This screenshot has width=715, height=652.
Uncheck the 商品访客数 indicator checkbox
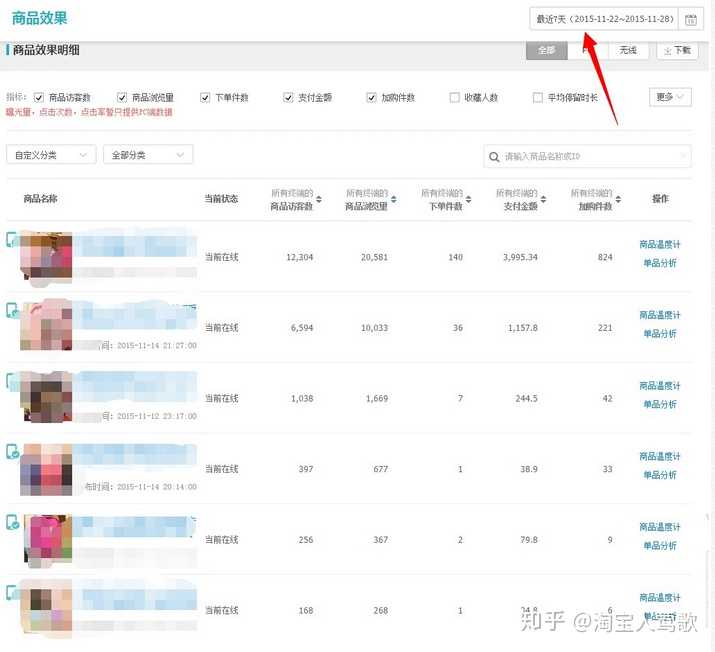pyautogui.click(x=39, y=98)
